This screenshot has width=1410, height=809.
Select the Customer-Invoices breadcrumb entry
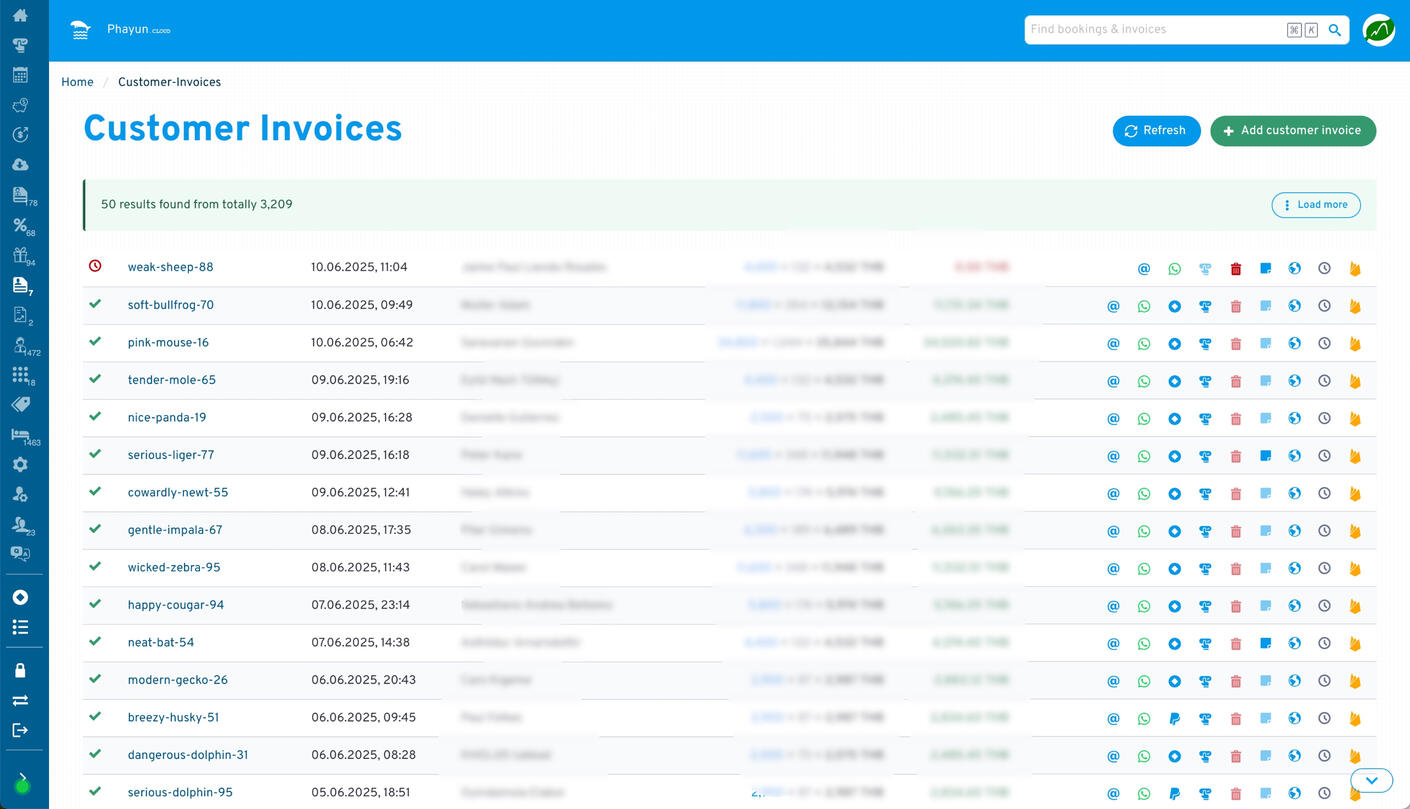click(169, 82)
